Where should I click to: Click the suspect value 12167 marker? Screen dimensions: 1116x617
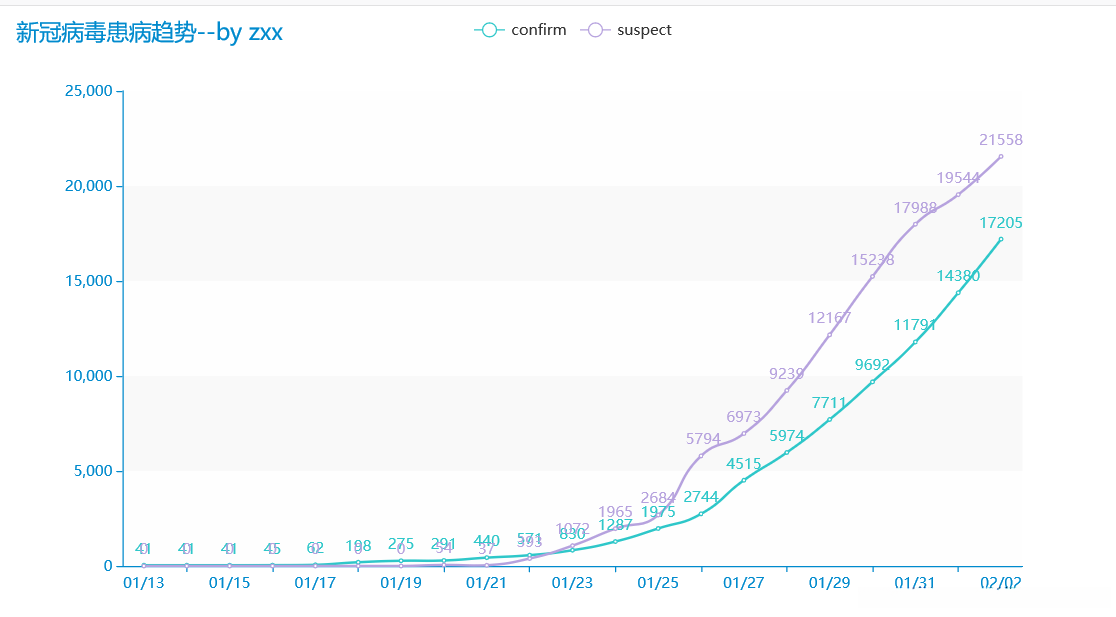click(x=829, y=334)
